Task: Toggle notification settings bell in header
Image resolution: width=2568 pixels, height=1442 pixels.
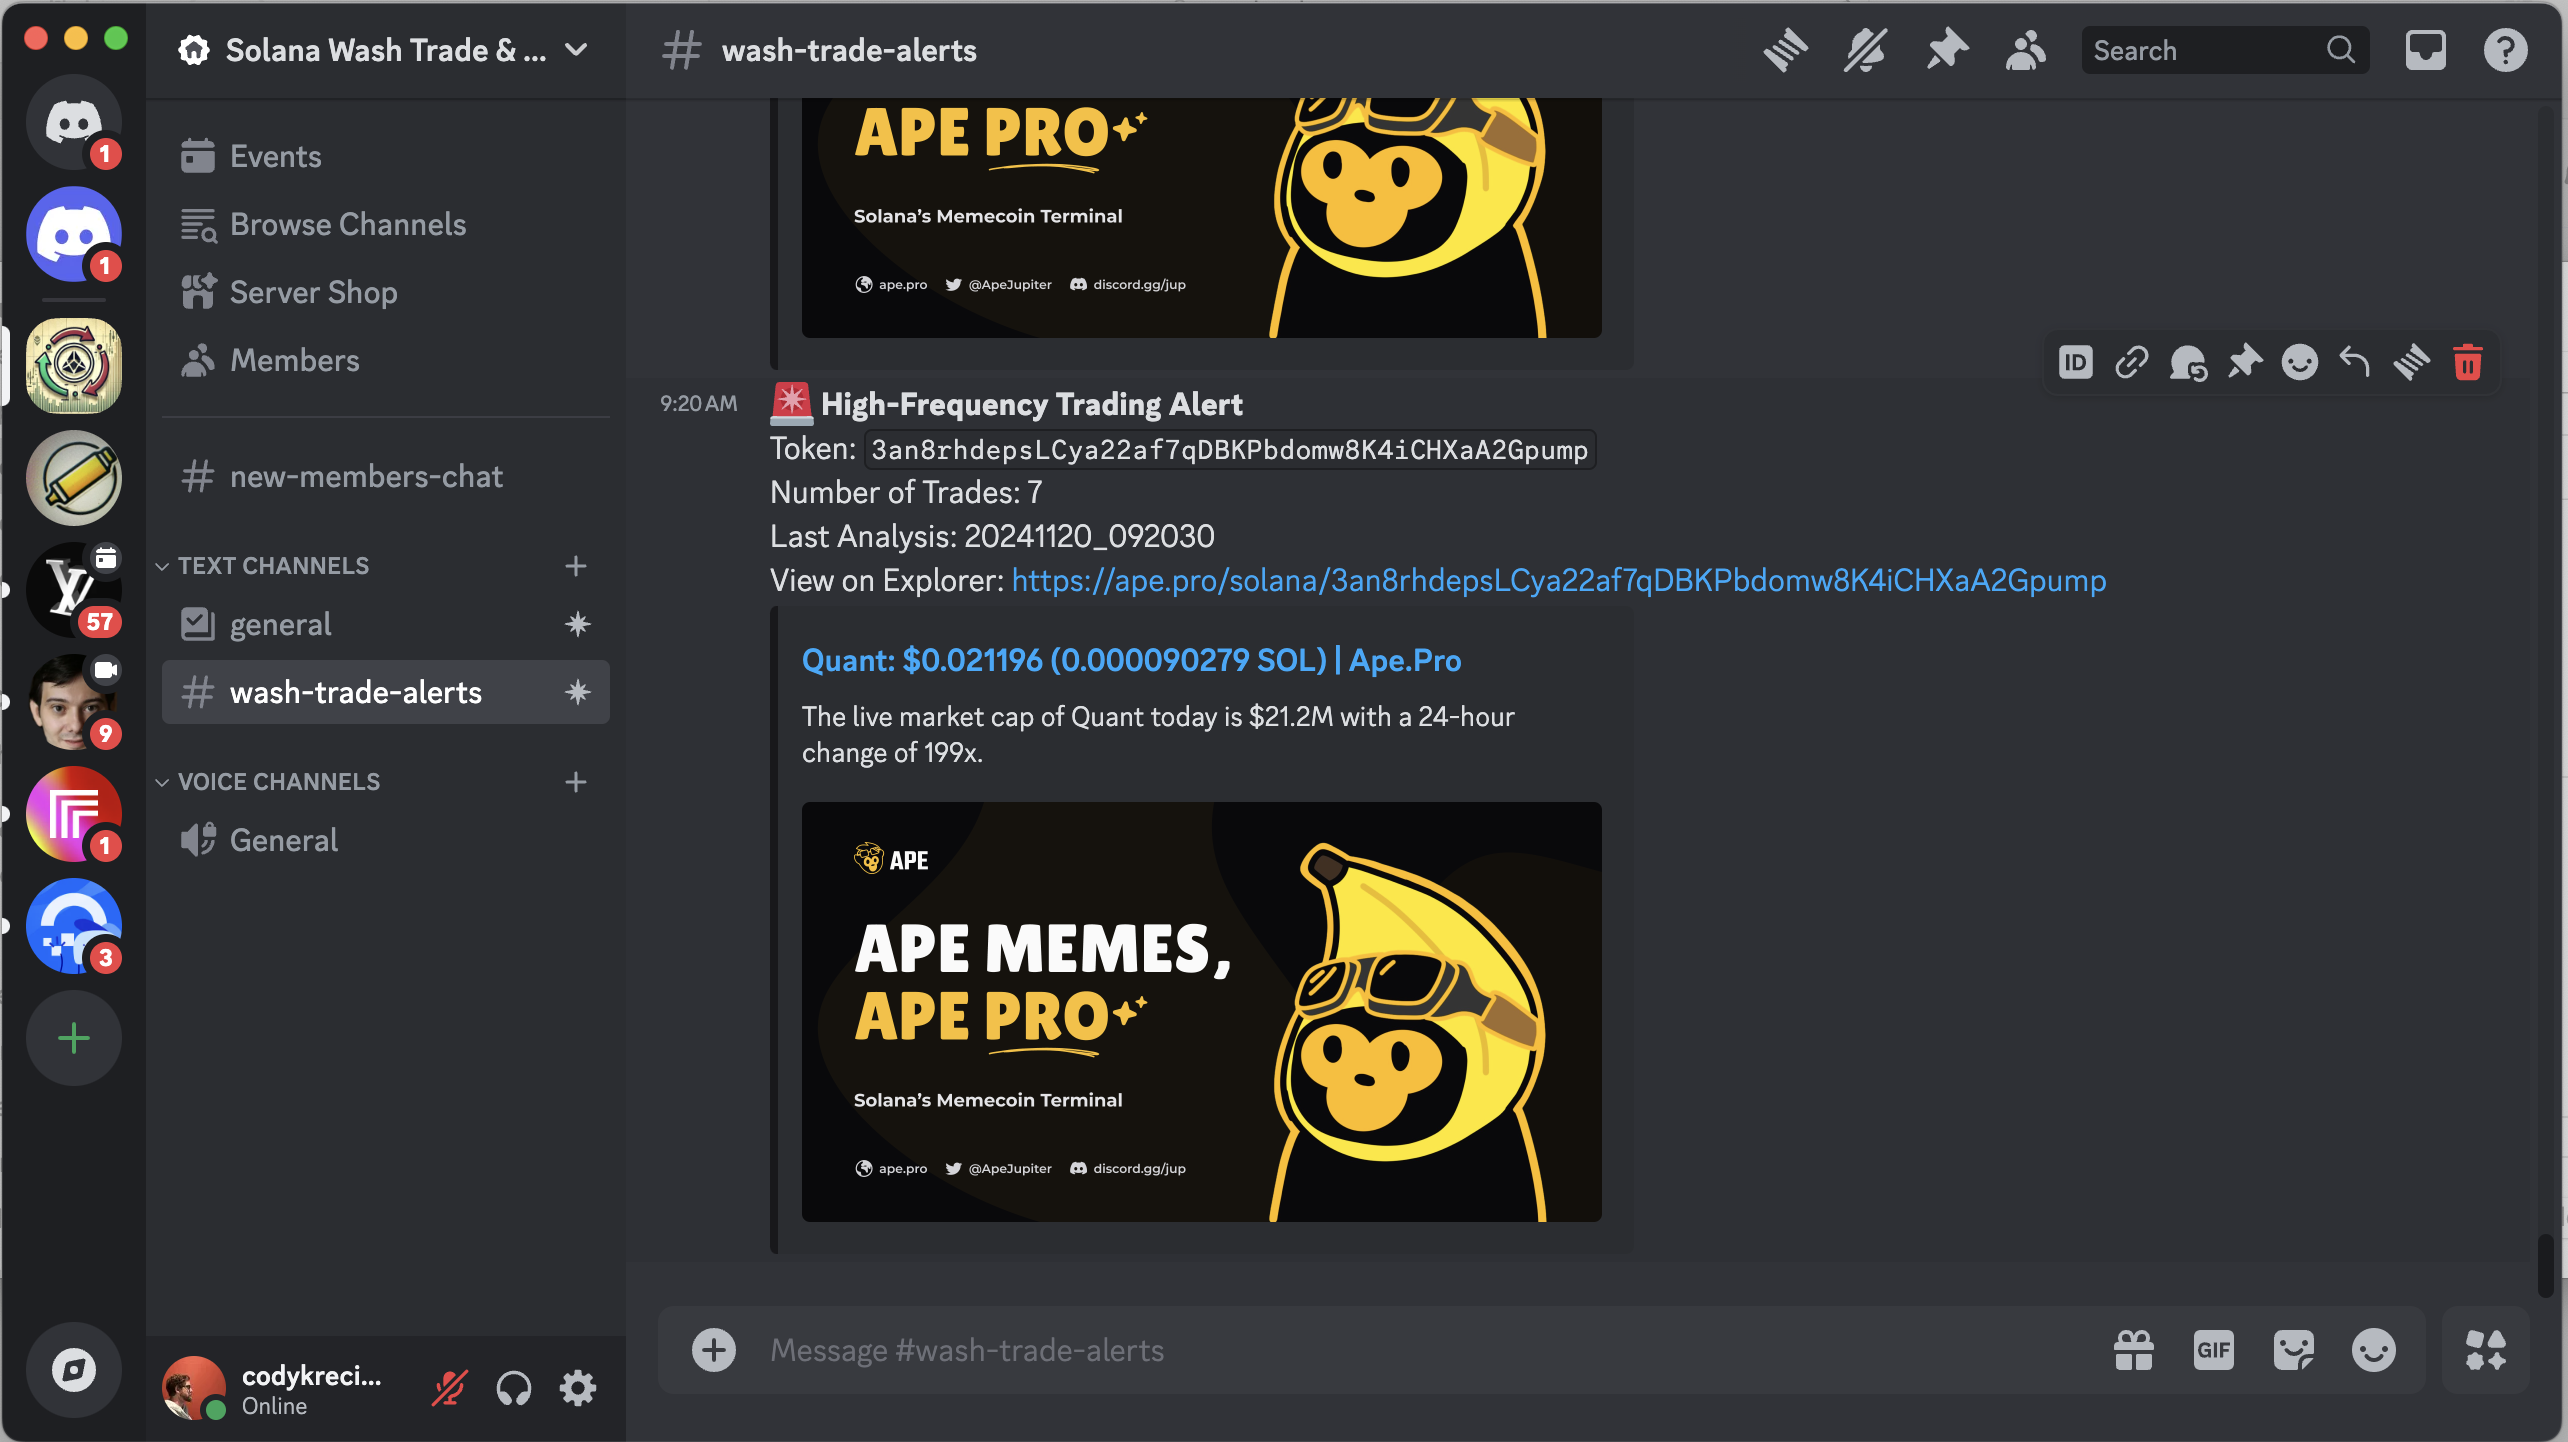Action: click(x=1866, y=50)
